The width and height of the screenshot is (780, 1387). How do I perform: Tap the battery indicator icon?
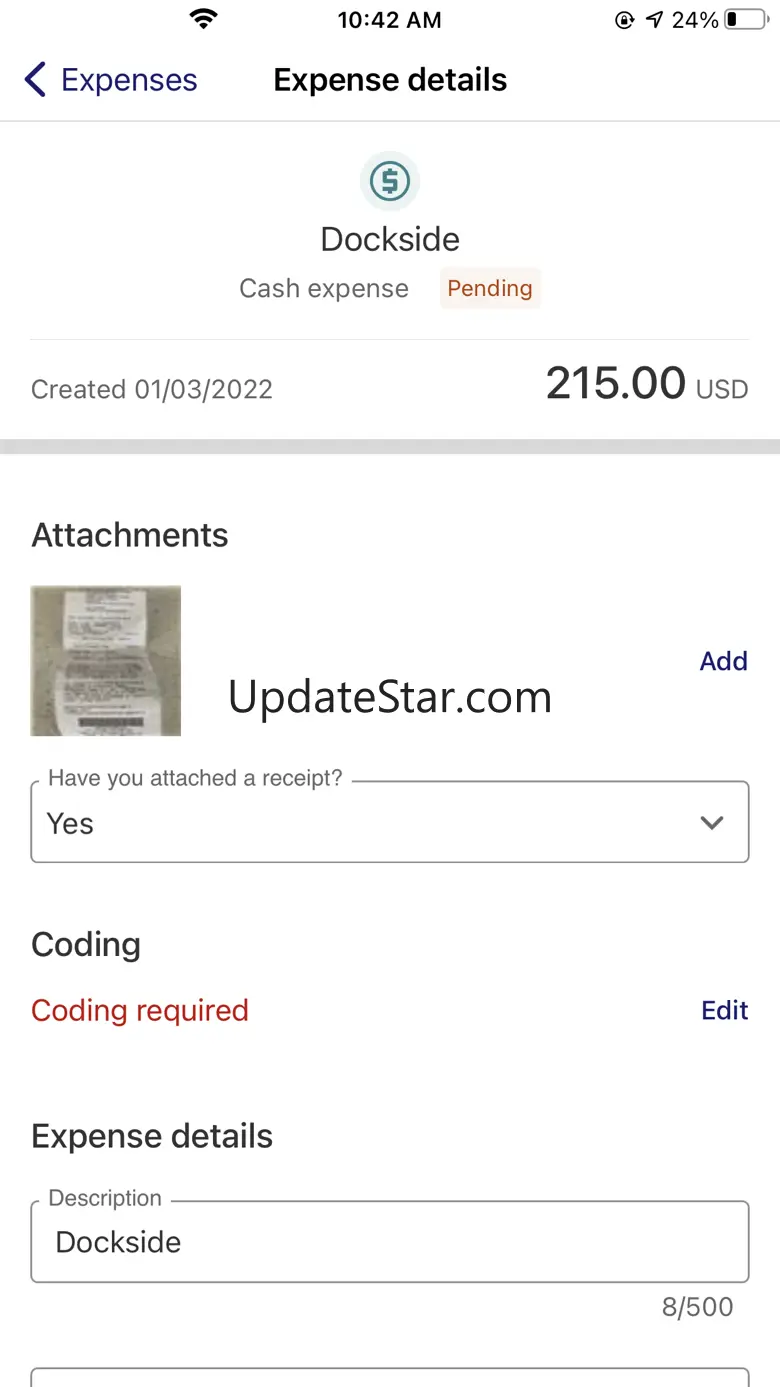coord(746,19)
